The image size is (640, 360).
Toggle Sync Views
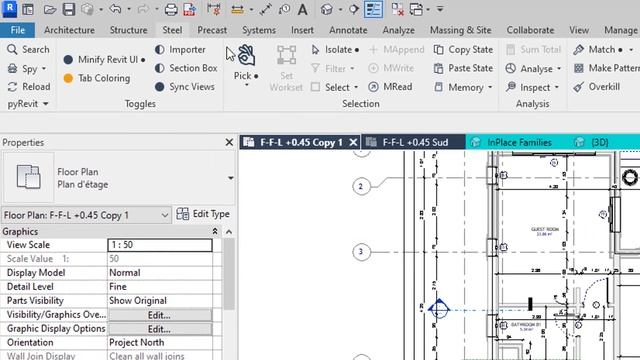185,87
